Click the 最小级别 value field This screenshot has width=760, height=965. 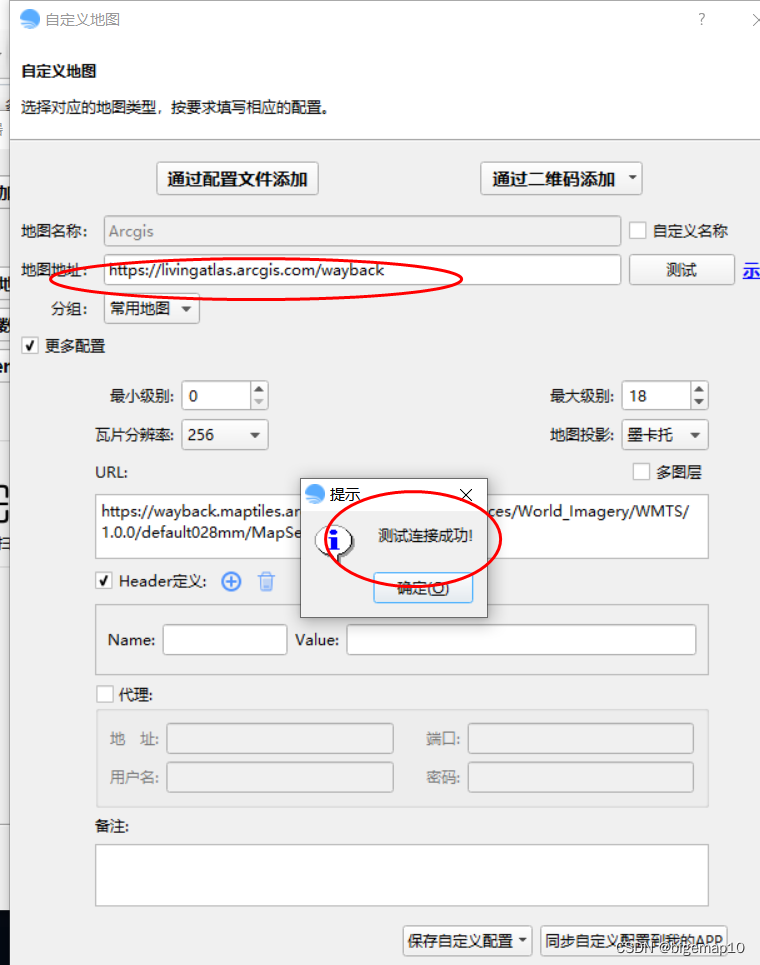point(216,396)
